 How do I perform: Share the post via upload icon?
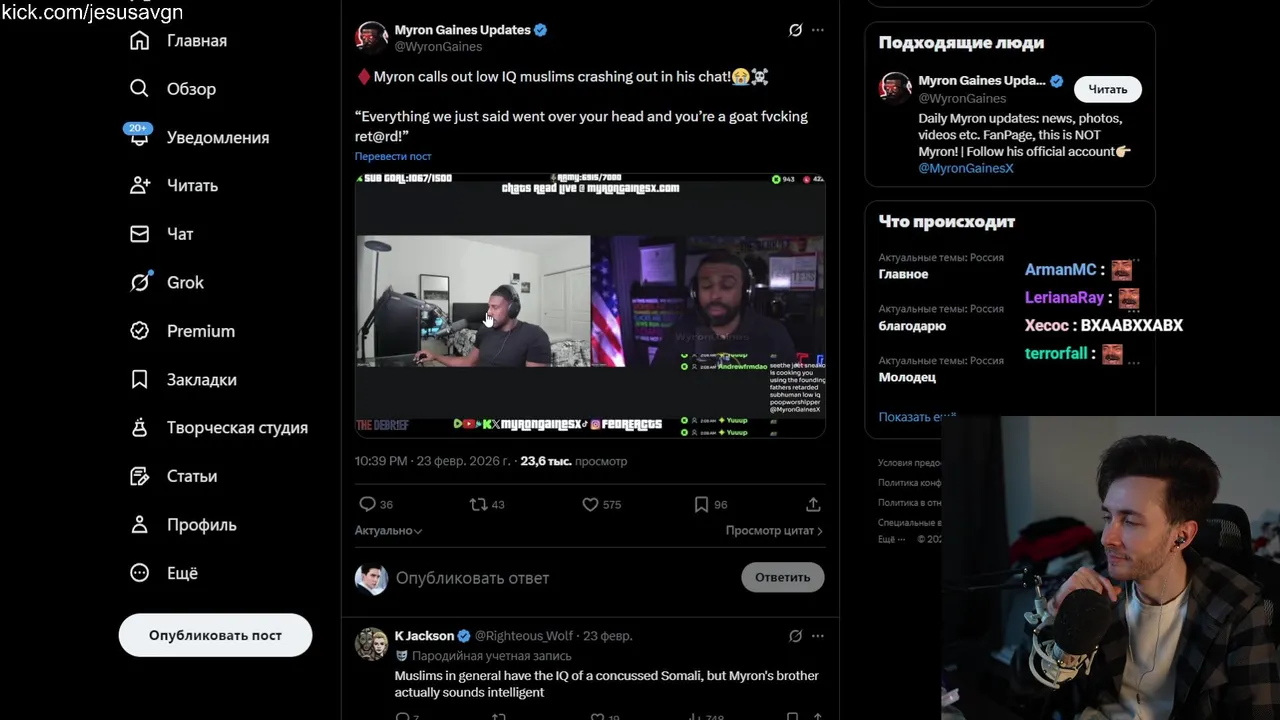click(x=813, y=504)
